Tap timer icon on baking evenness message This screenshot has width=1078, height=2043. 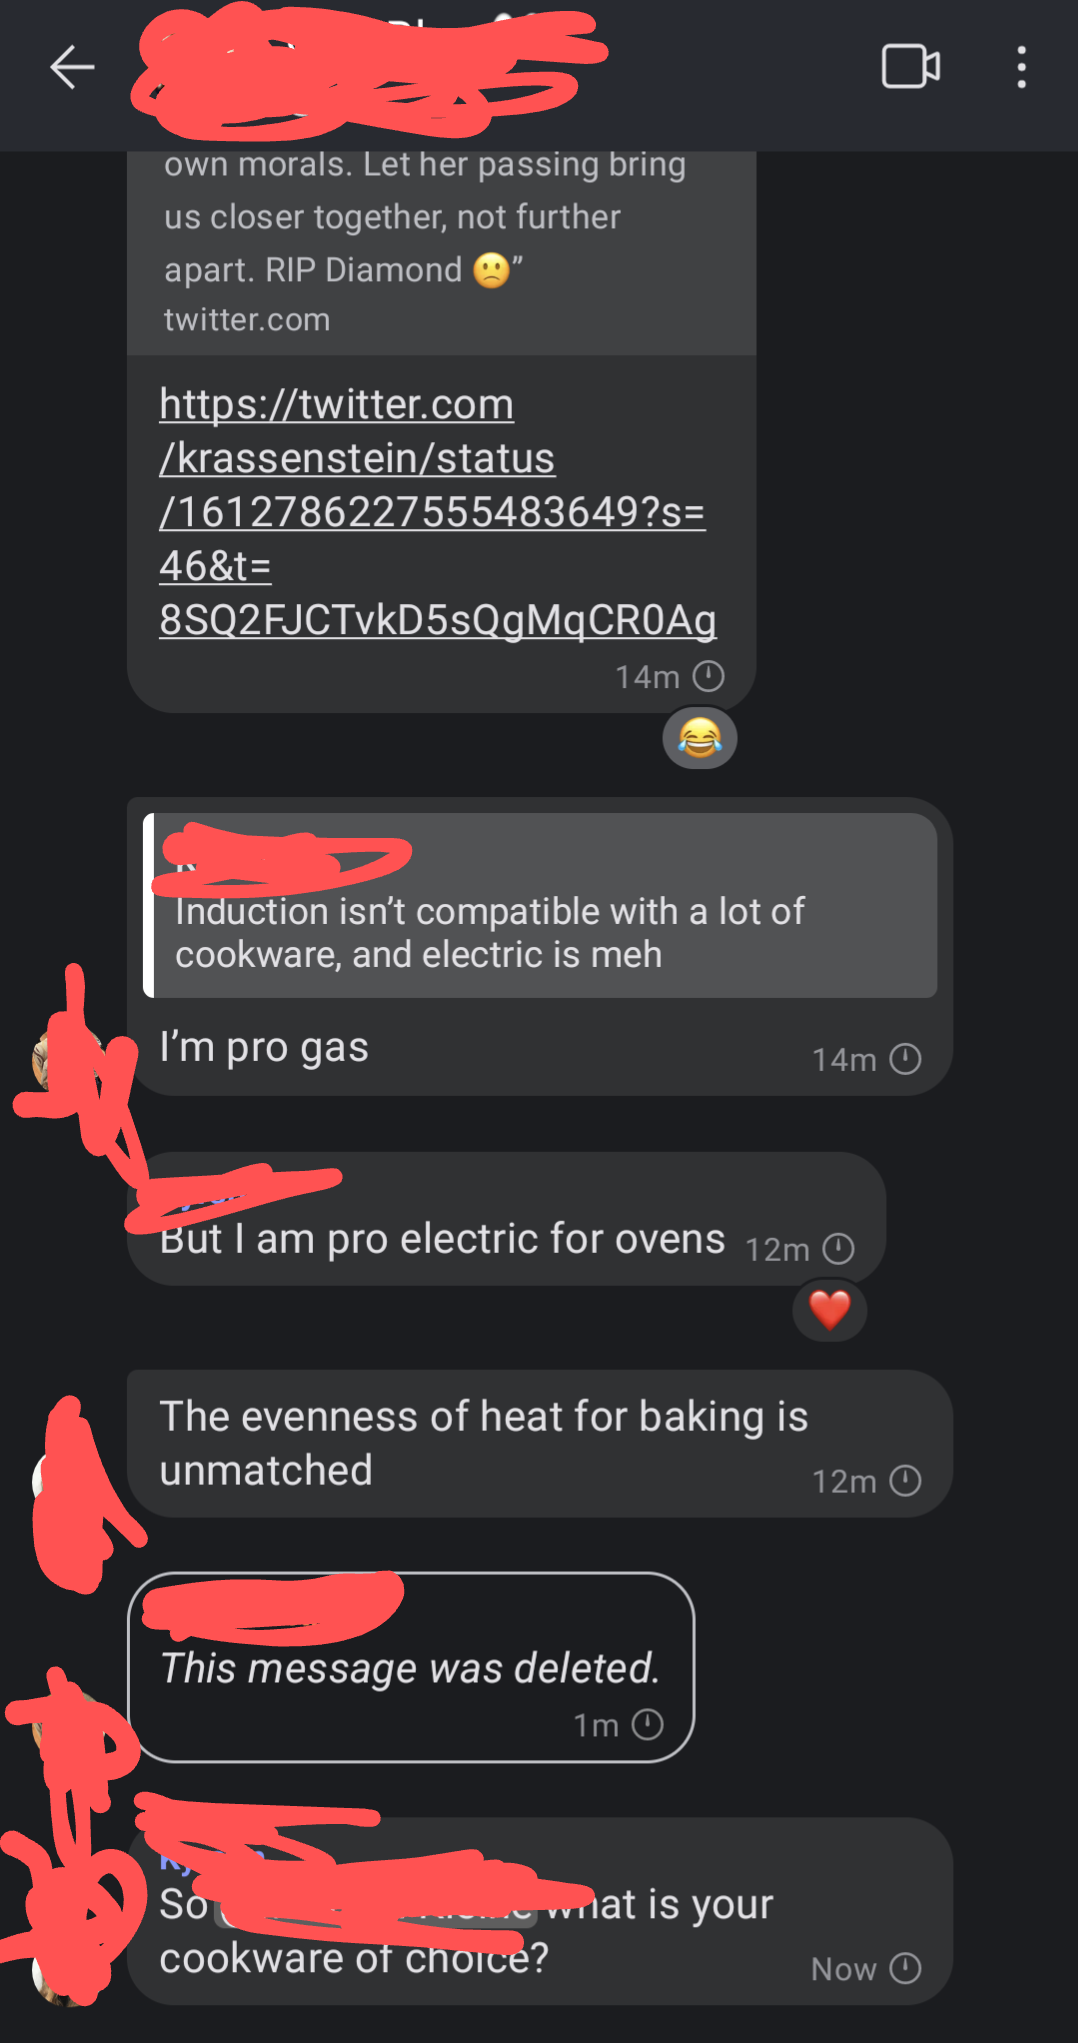tap(905, 1481)
